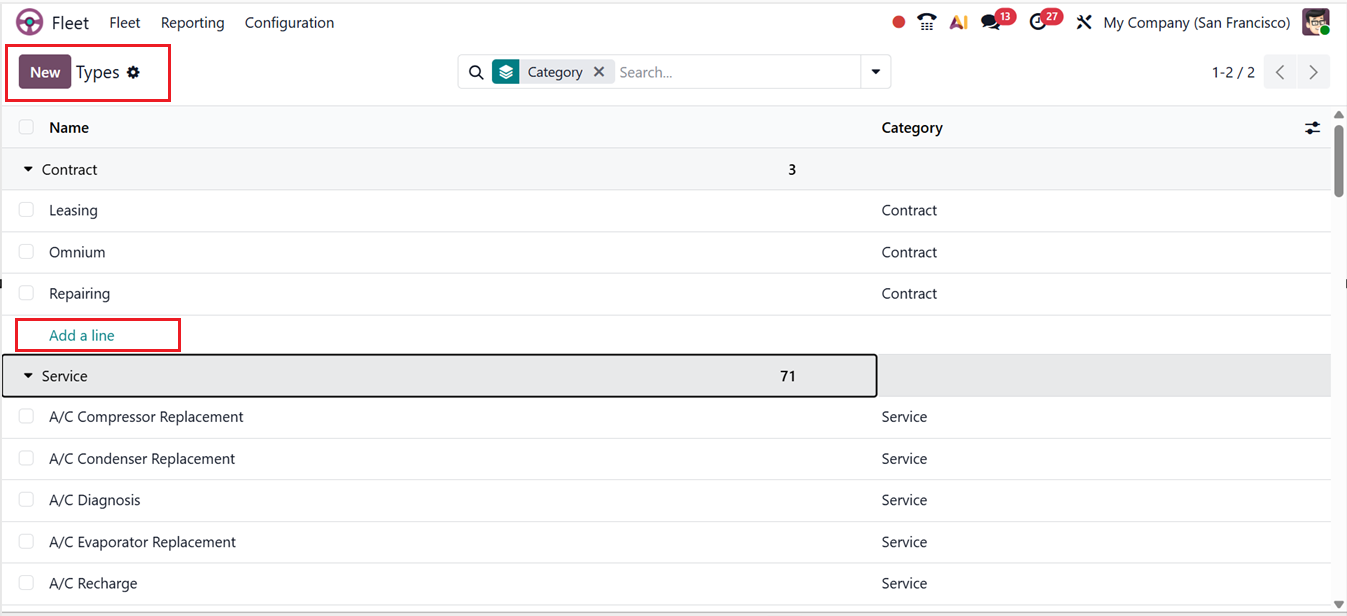This screenshot has width=1347, height=616.
Task: Click the New button
Action: point(45,72)
